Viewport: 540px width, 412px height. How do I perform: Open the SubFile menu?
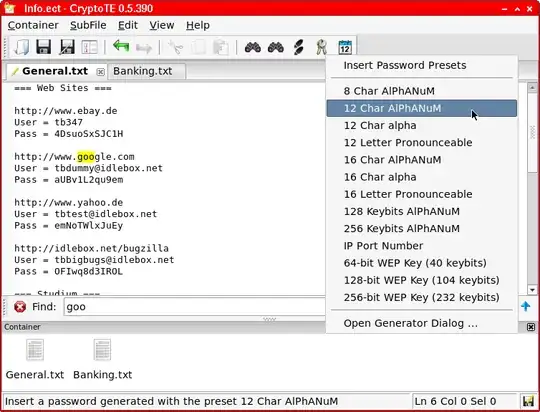88,25
